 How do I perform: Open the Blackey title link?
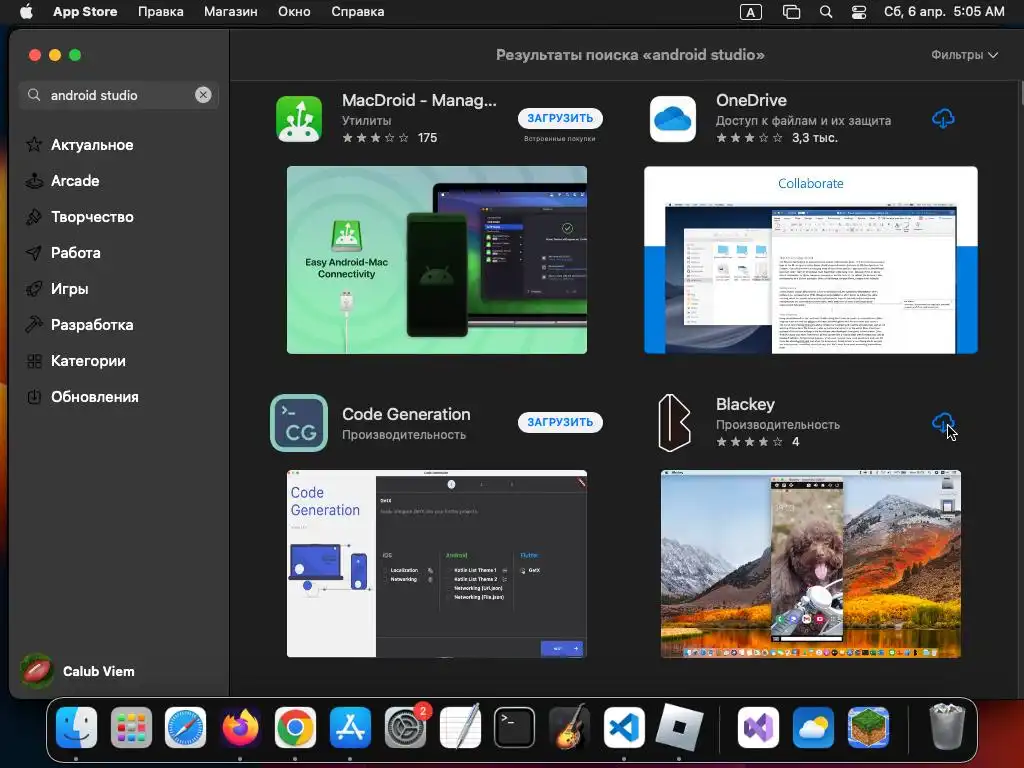(x=745, y=404)
